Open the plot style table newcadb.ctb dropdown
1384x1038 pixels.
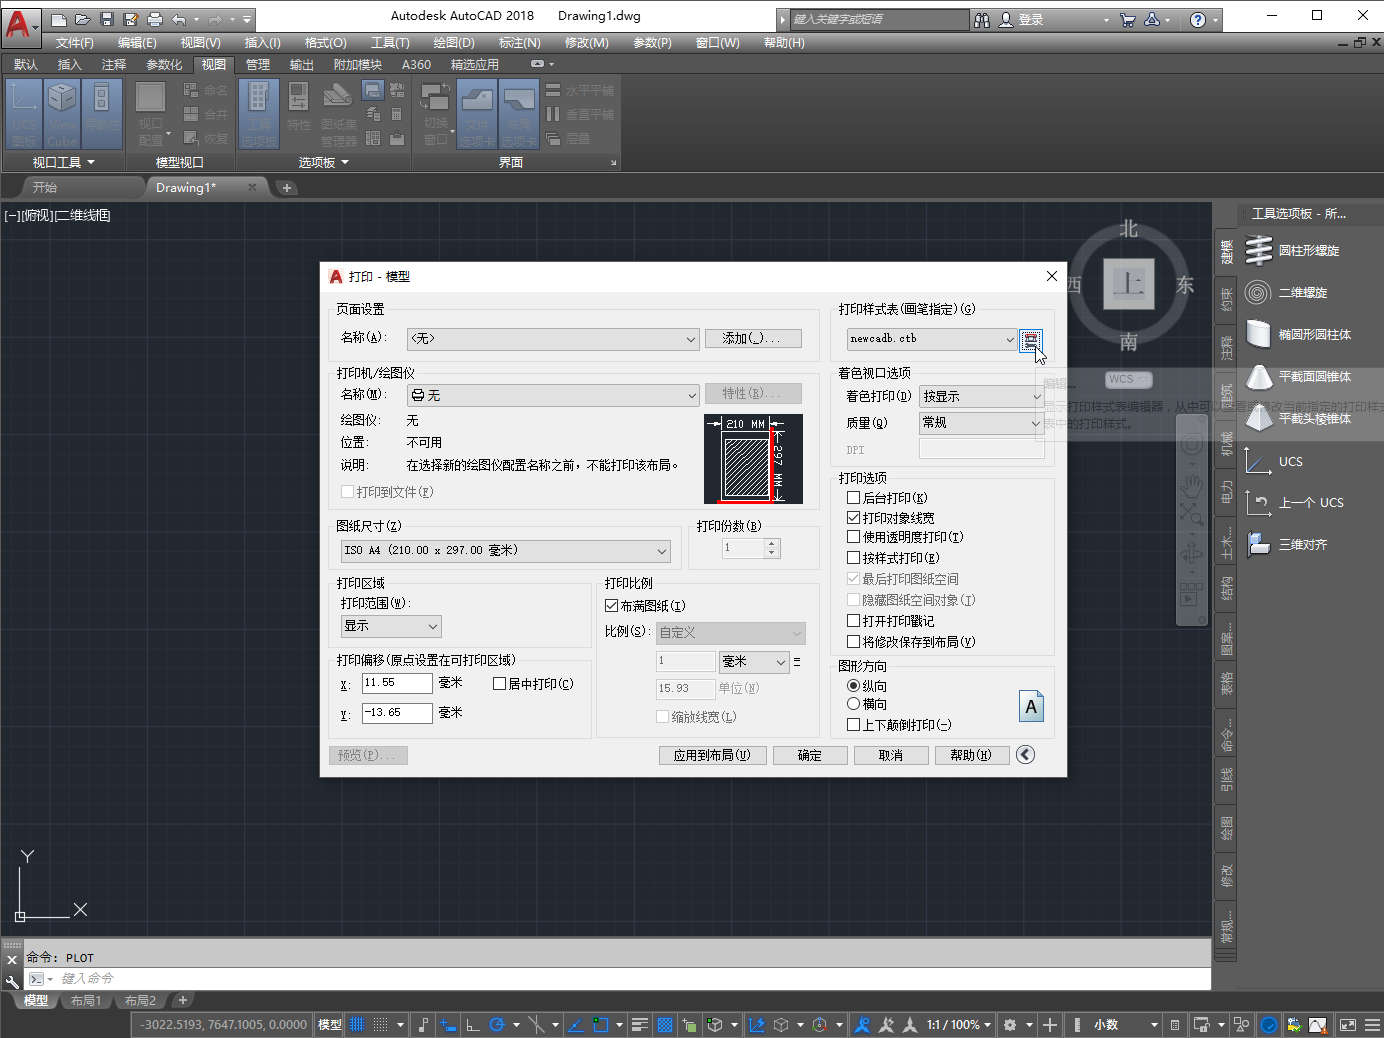[x=932, y=339]
